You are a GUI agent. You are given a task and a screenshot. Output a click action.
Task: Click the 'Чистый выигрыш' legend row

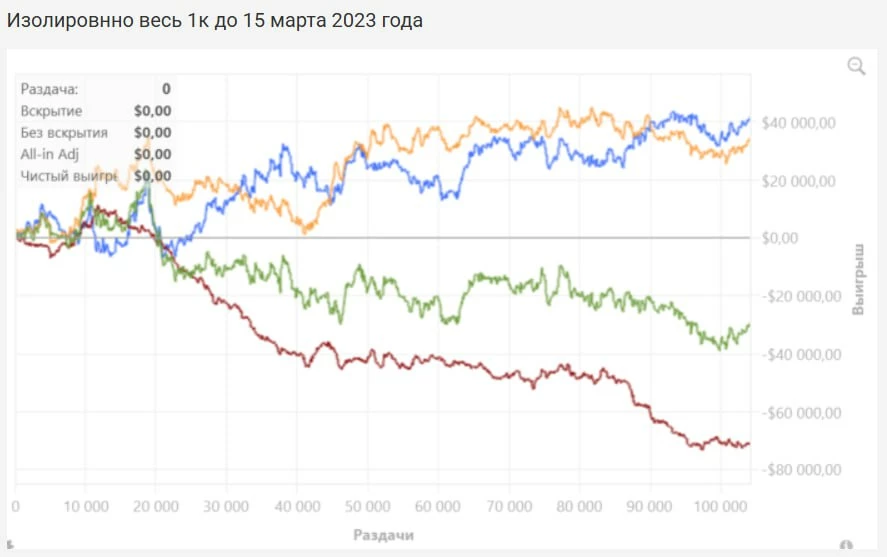point(95,176)
